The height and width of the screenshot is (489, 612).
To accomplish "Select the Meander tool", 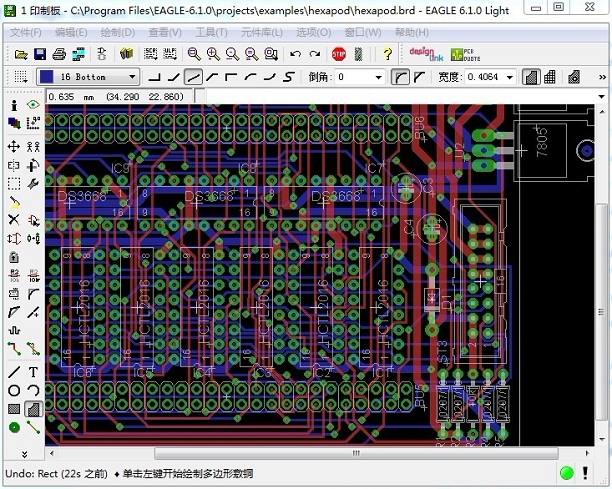I will click(x=14, y=331).
